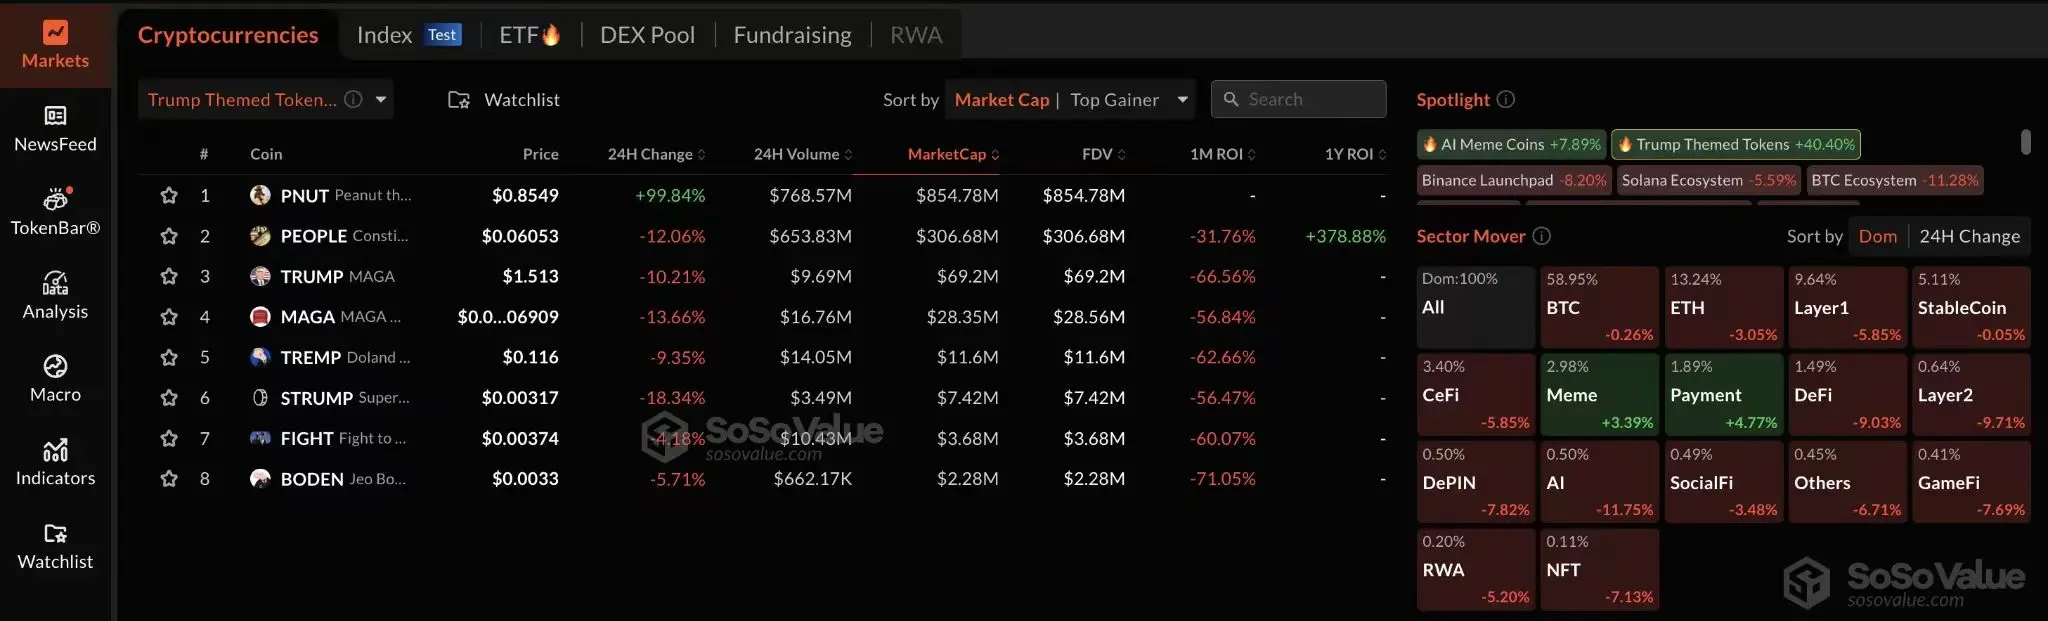
Task: Select the AI Meme Coins spotlight tag
Action: [x=1510, y=144]
